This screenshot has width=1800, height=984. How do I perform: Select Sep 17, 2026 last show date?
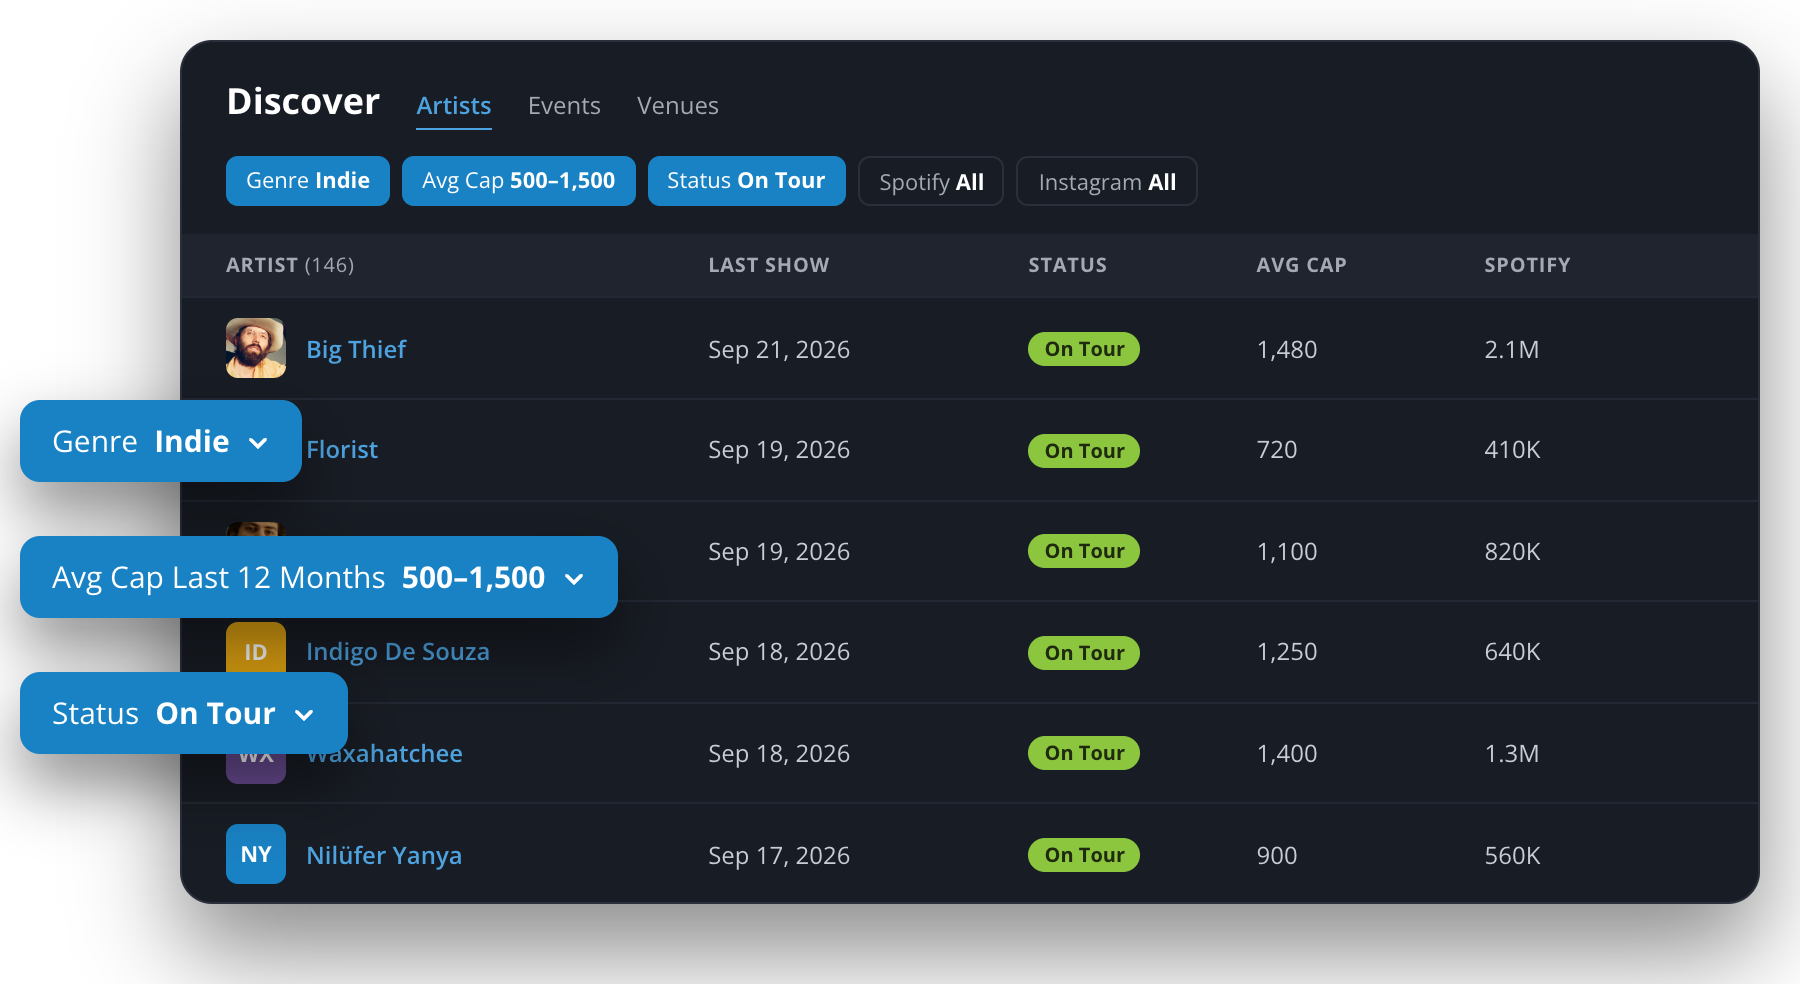[779, 856]
